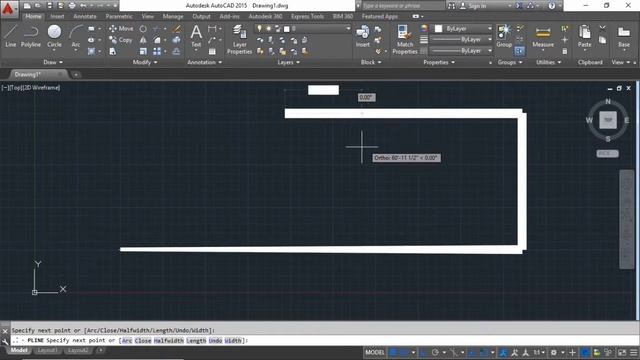This screenshot has height=360, width=640.
Task: Expand the Block panel
Action: click(371, 62)
